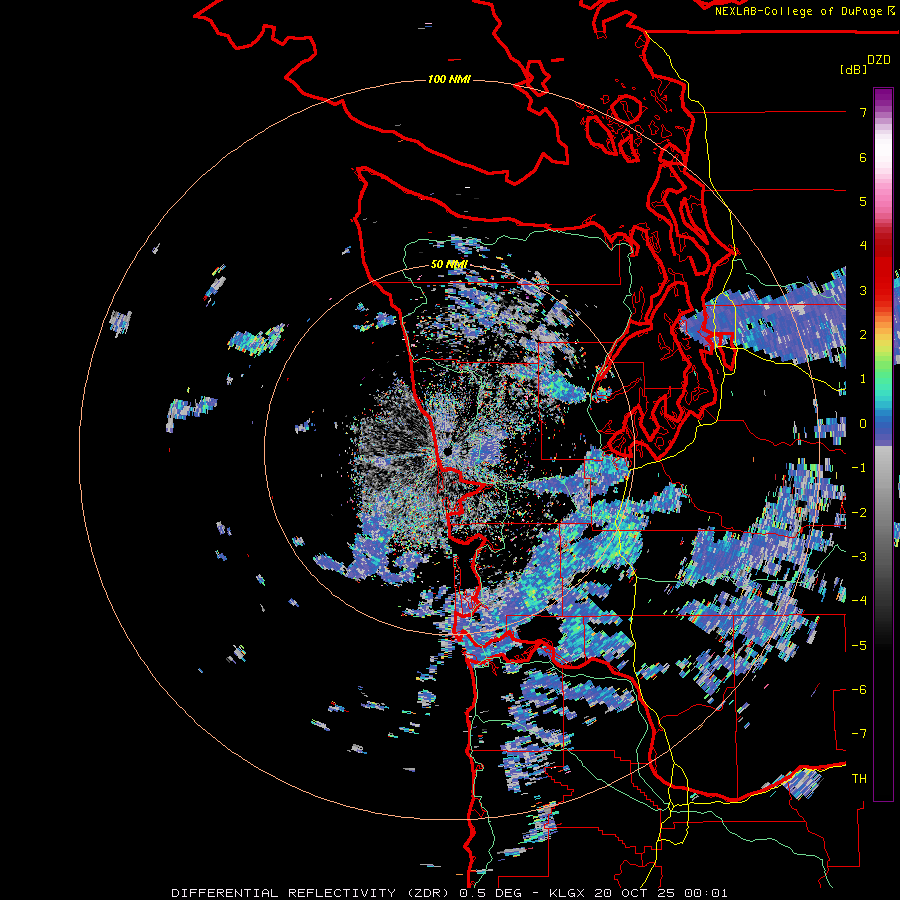
Task: Click the 5 tick on the scale
Action: tap(863, 201)
